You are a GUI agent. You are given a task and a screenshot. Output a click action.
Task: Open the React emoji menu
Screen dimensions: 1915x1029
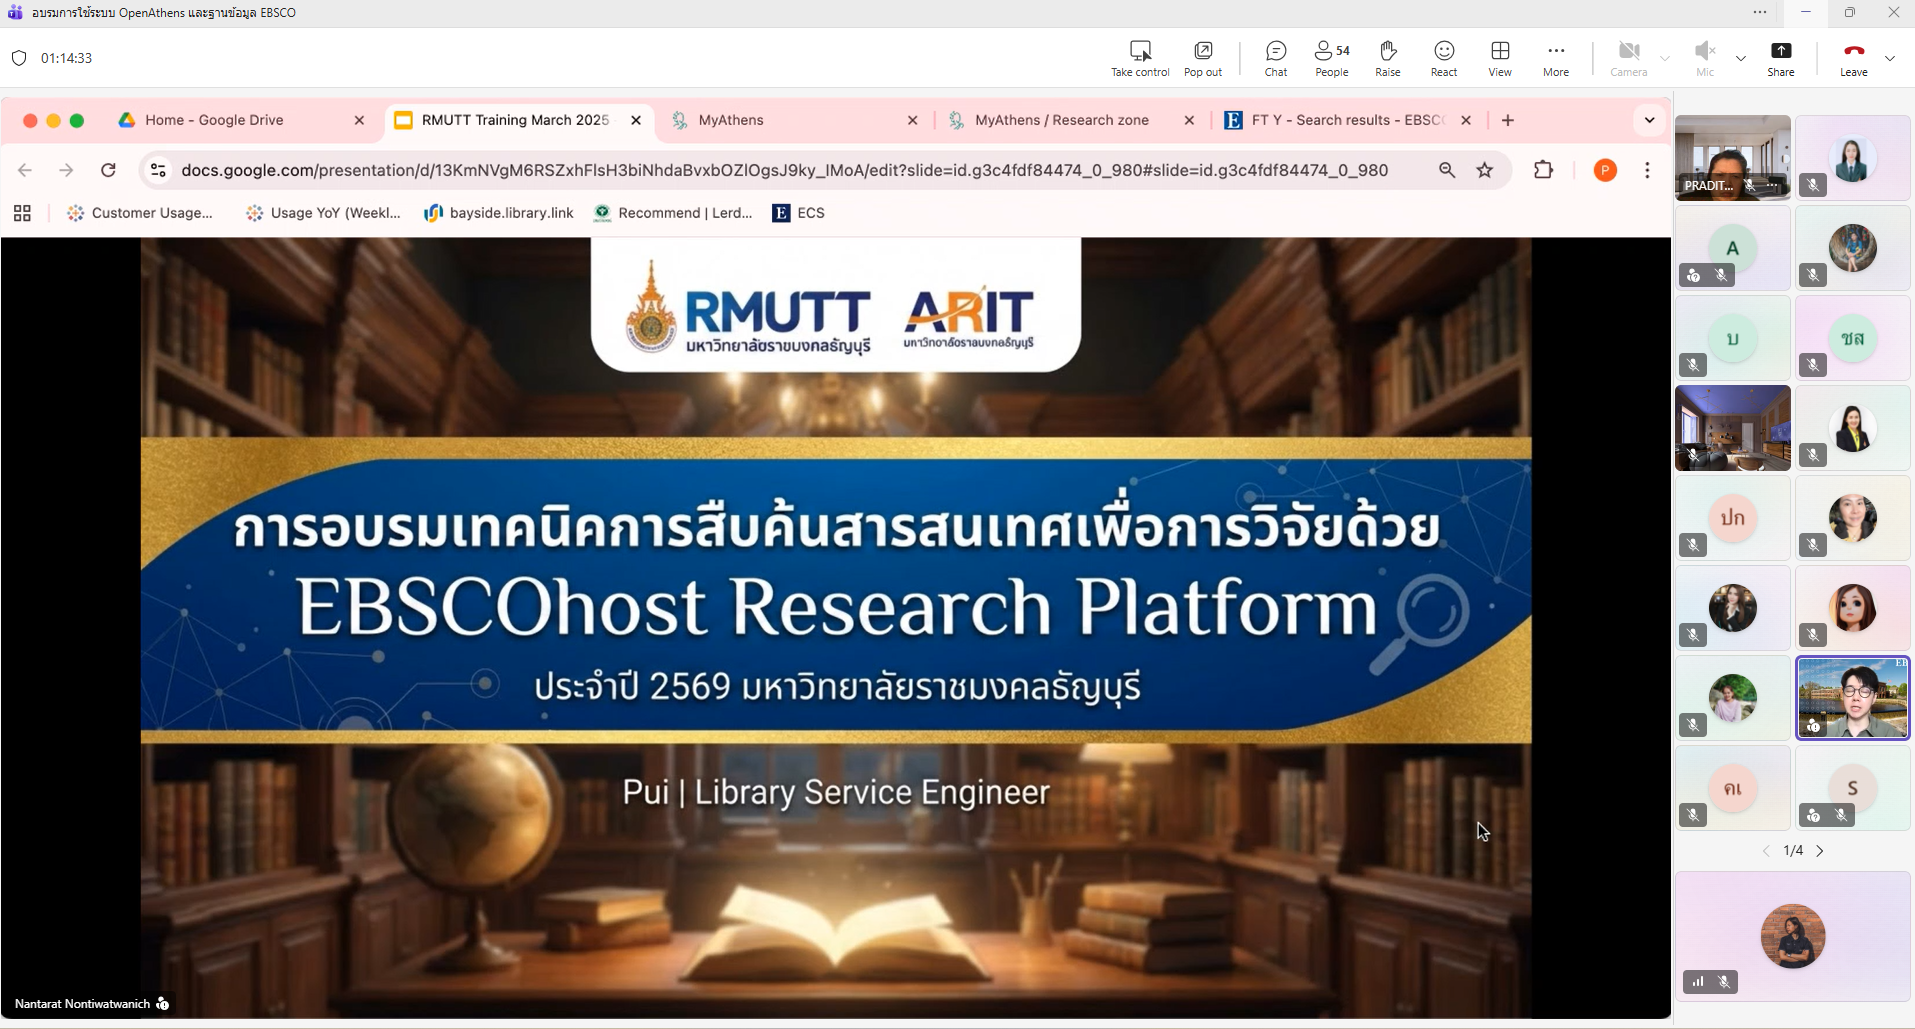(x=1443, y=58)
